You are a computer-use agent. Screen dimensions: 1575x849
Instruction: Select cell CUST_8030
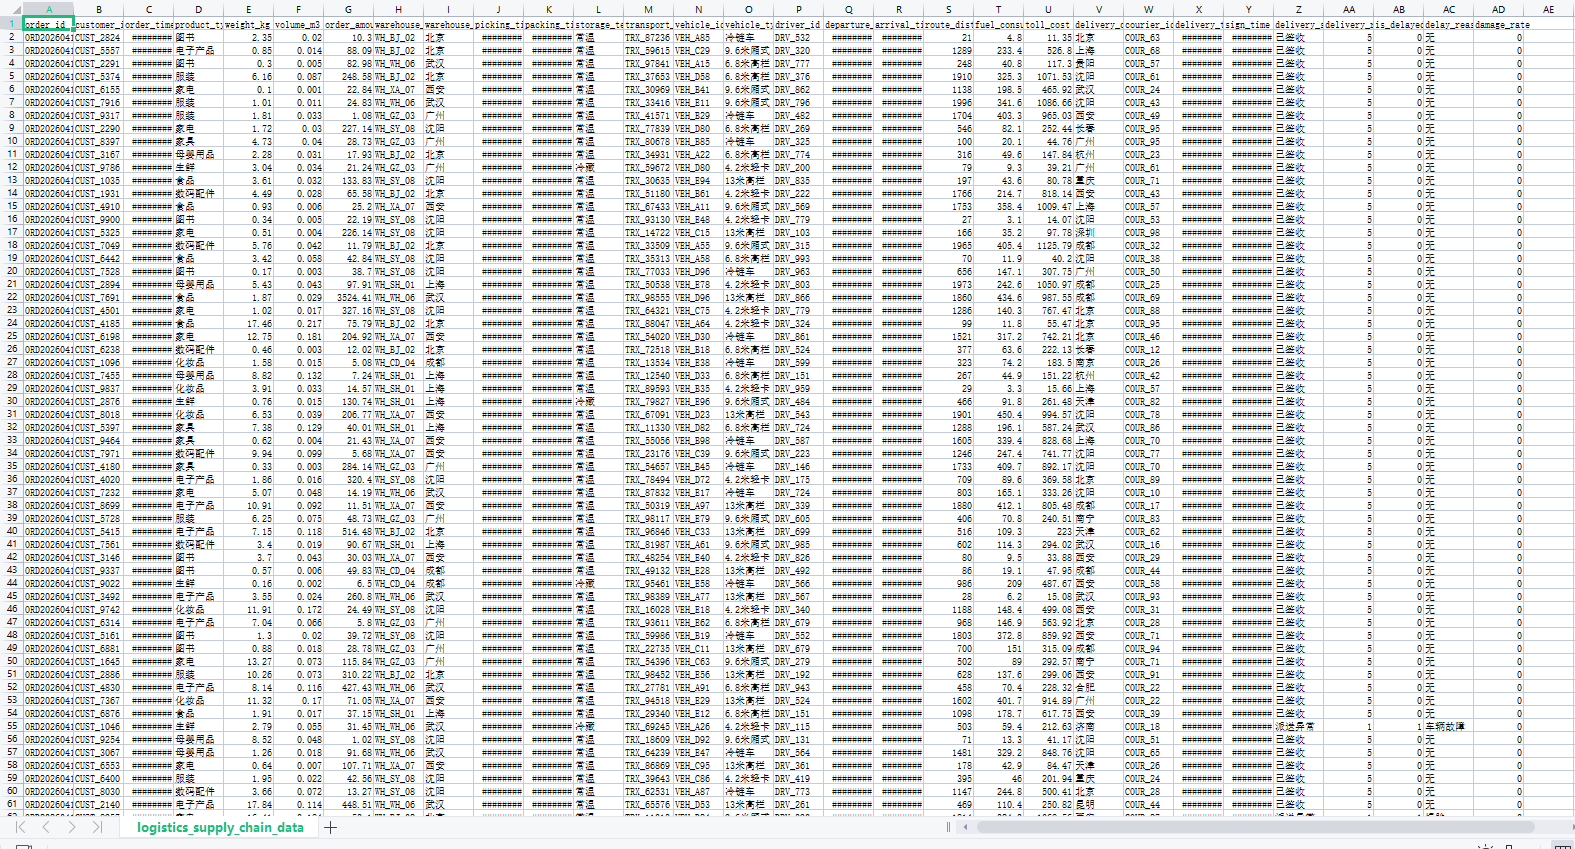tap(98, 791)
